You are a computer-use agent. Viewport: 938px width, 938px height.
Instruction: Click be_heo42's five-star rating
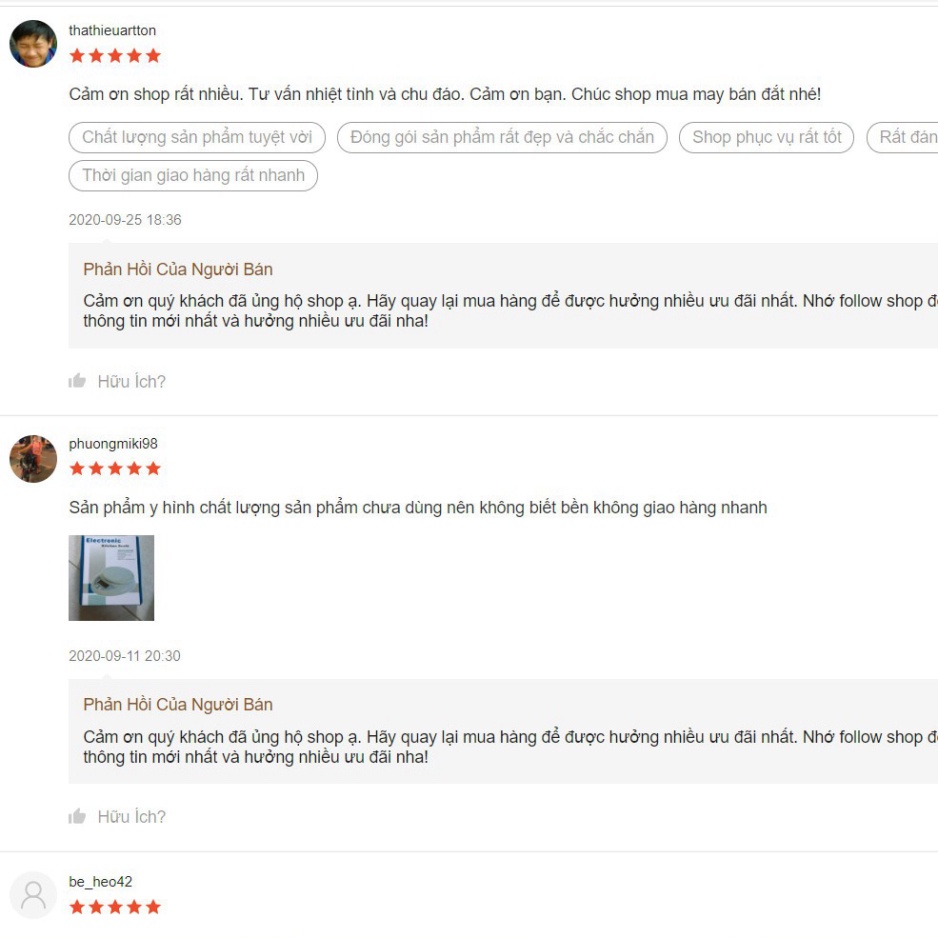pyautogui.click(x=115, y=907)
